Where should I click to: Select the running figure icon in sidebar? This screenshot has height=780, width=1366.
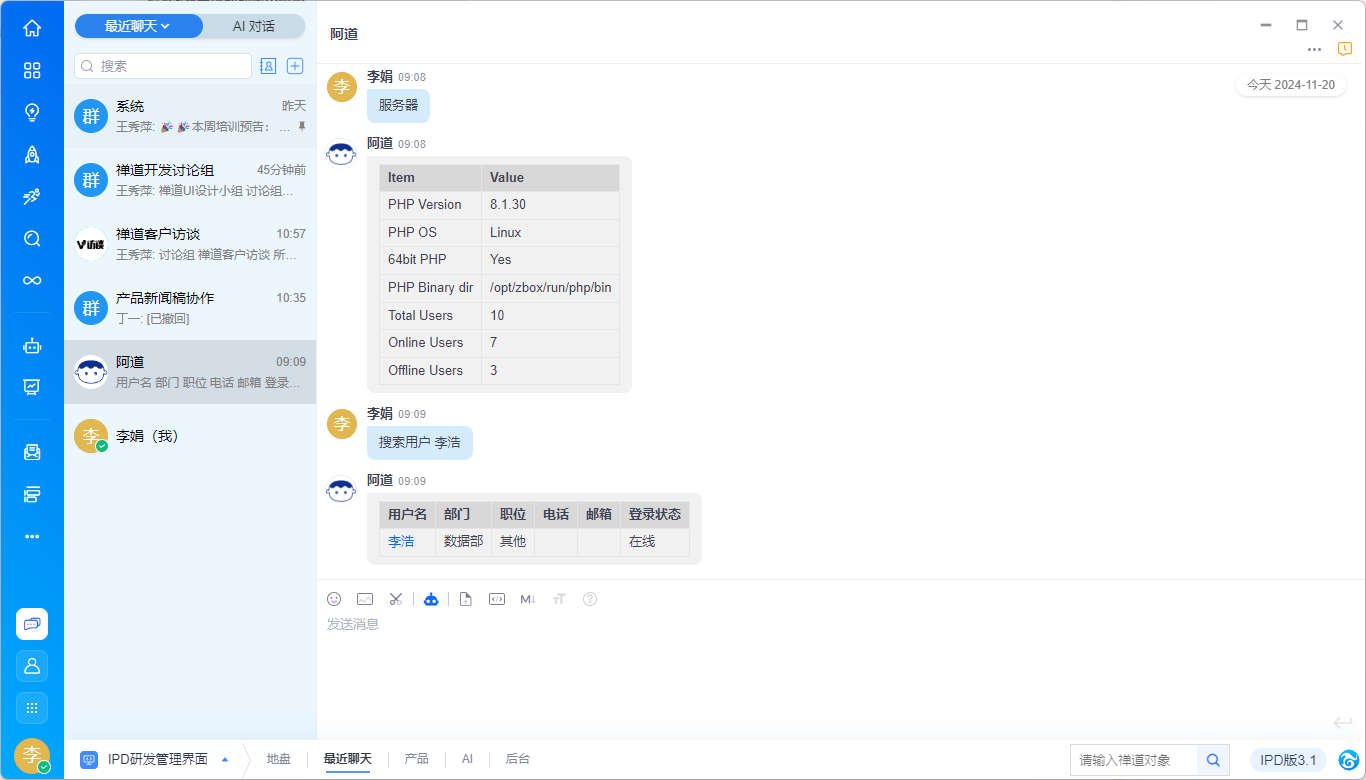32,196
